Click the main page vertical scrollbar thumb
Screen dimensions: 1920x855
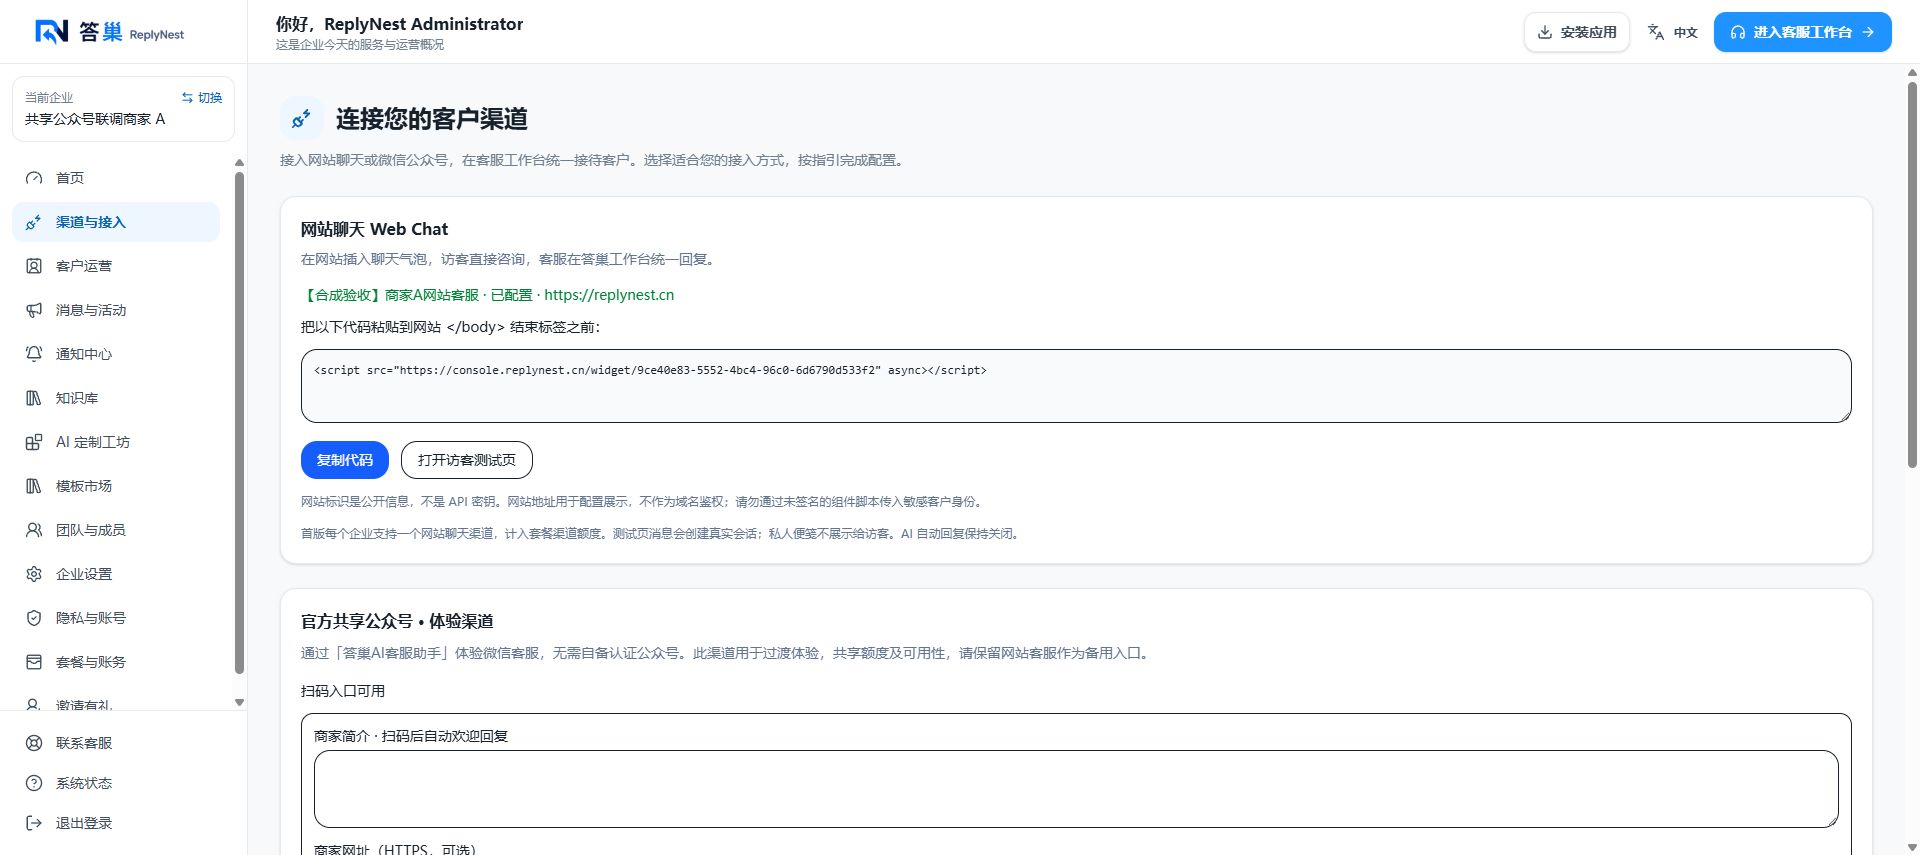pos(1912,275)
